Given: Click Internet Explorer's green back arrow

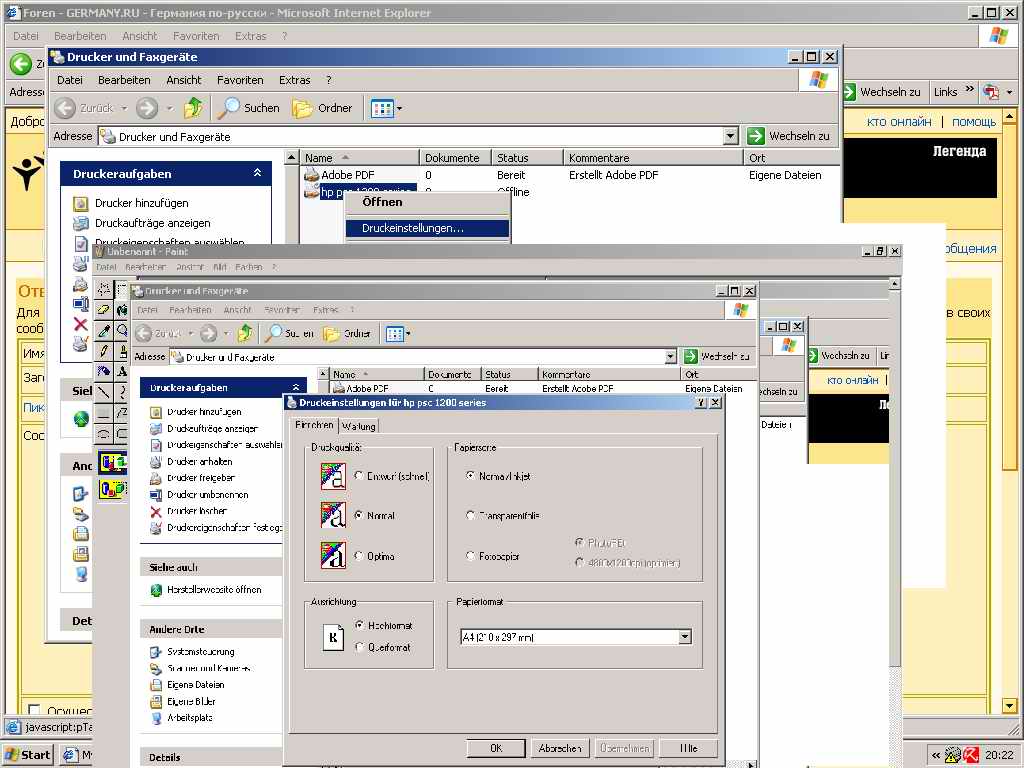Looking at the screenshot, I should [x=21, y=63].
